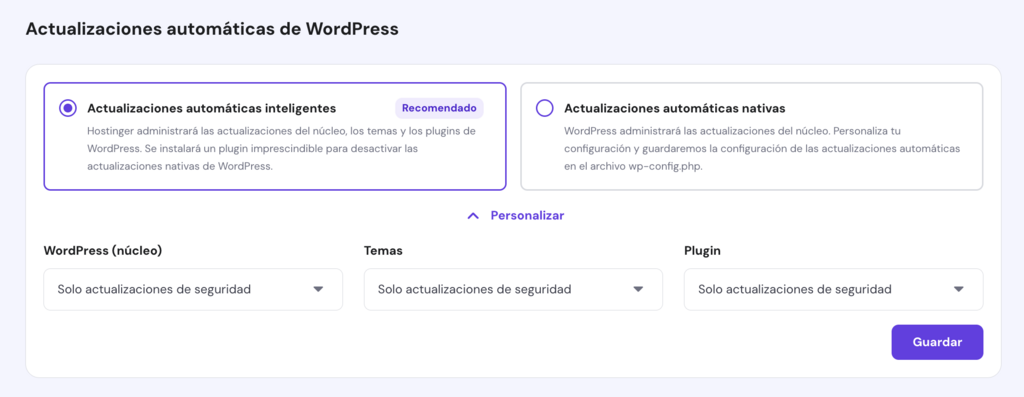The width and height of the screenshot is (1024, 397).
Task: Click the WordPress (núcleo) label
Action: coord(103,251)
